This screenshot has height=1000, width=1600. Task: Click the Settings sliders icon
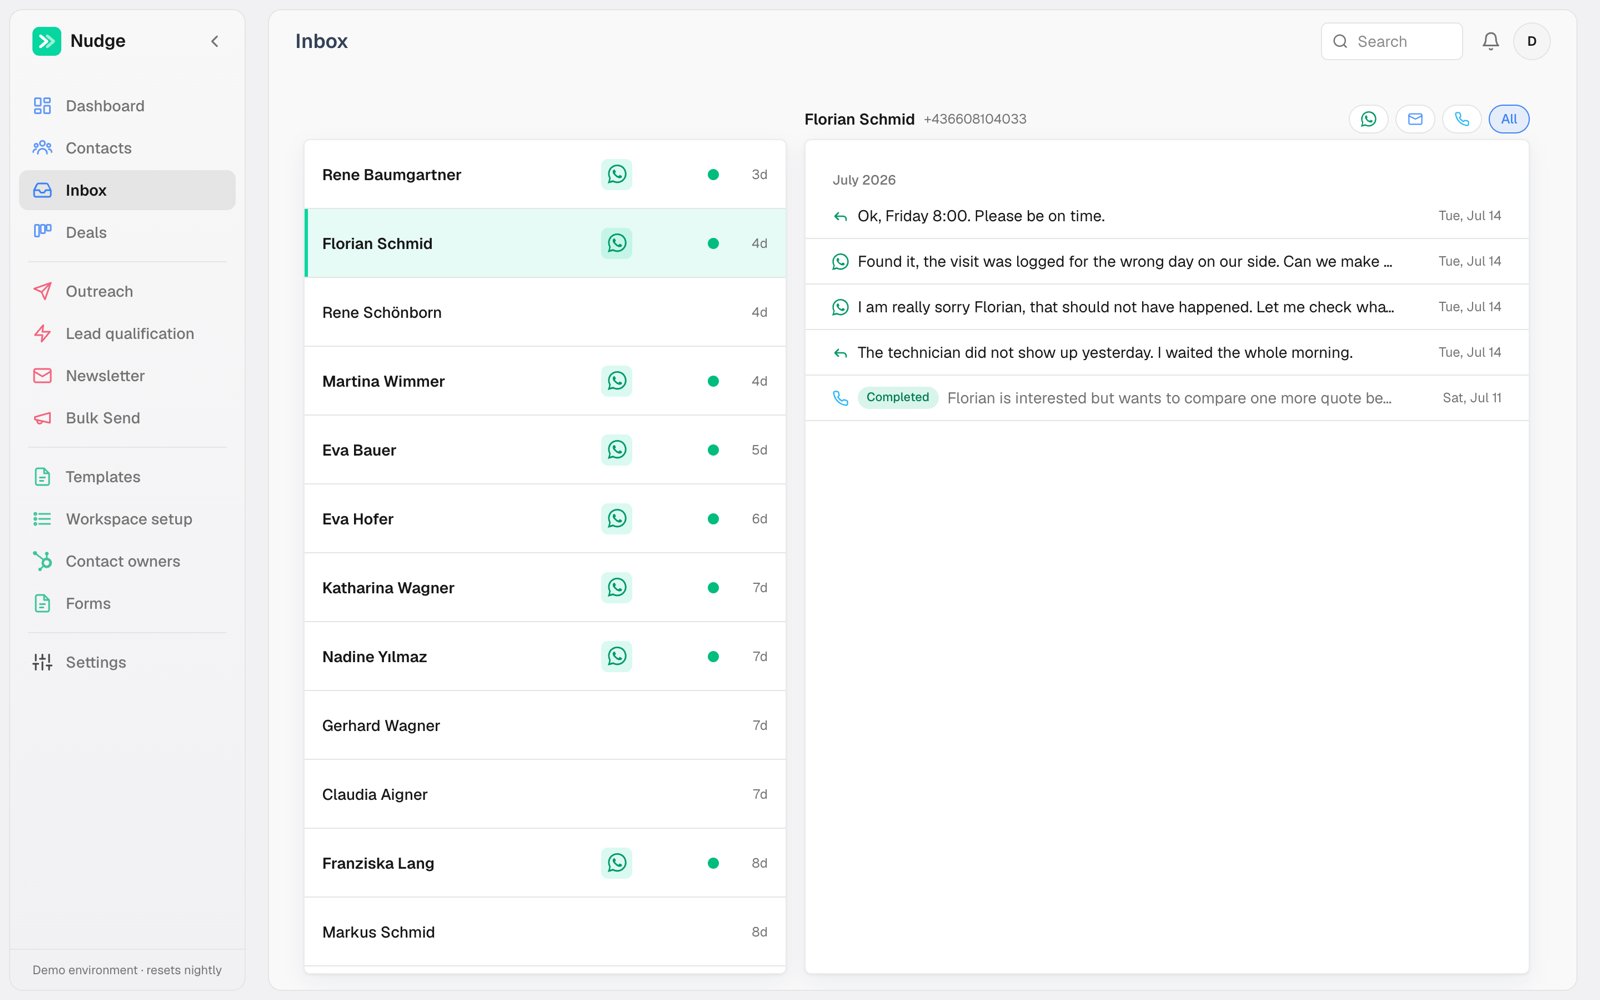coord(42,662)
